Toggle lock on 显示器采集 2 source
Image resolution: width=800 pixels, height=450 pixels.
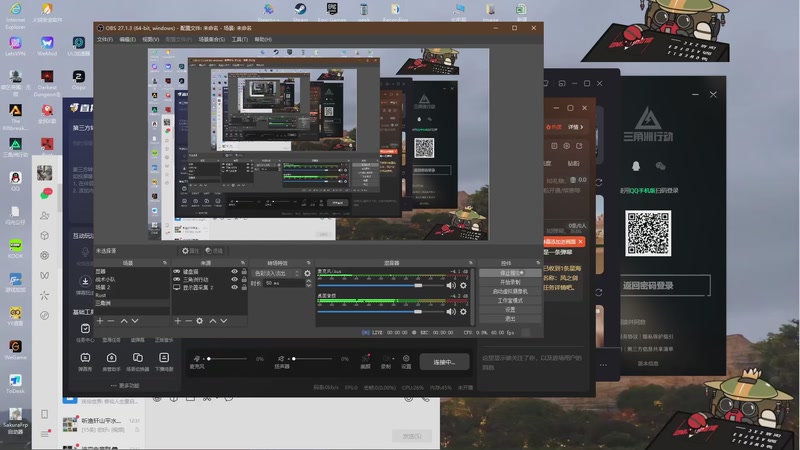coord(244,287)
